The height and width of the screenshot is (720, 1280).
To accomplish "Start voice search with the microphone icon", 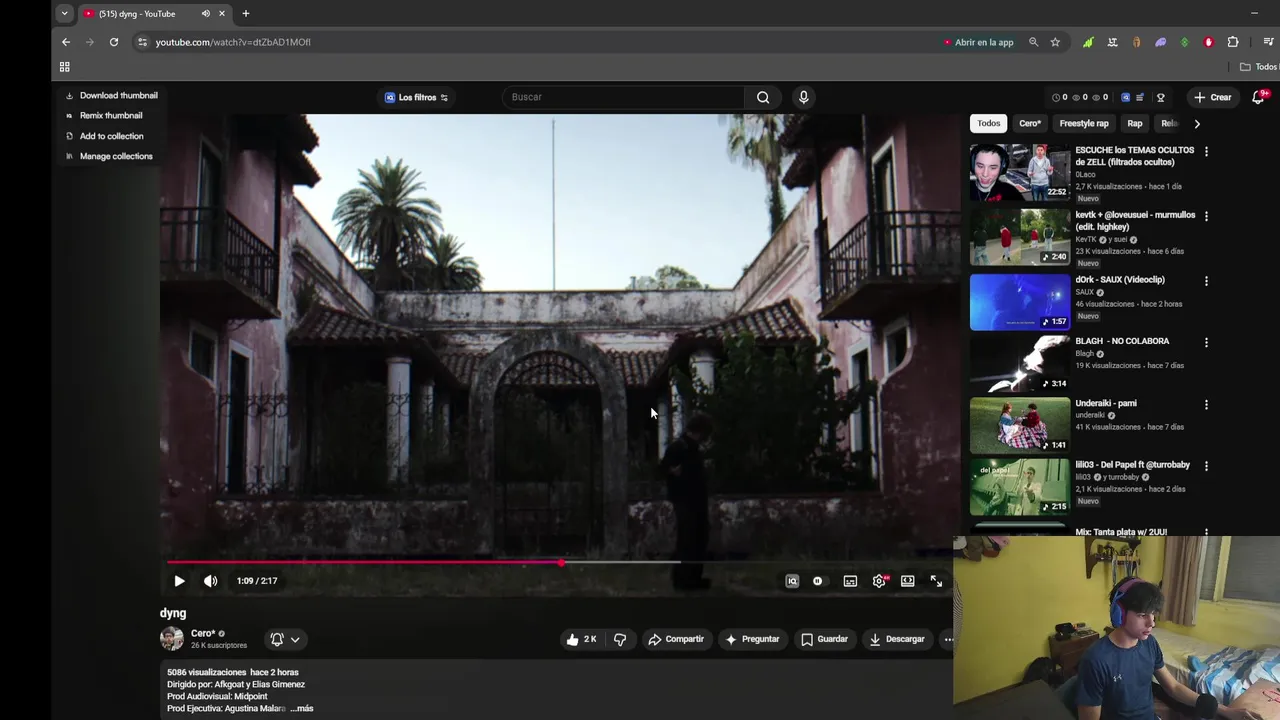I will tap(803, 97).
